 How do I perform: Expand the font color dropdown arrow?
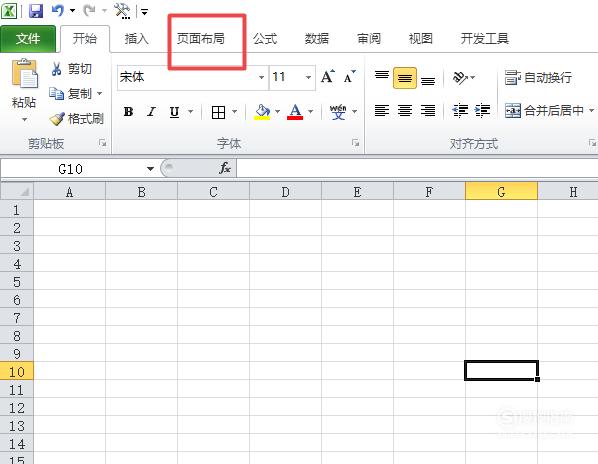(310, 112)
